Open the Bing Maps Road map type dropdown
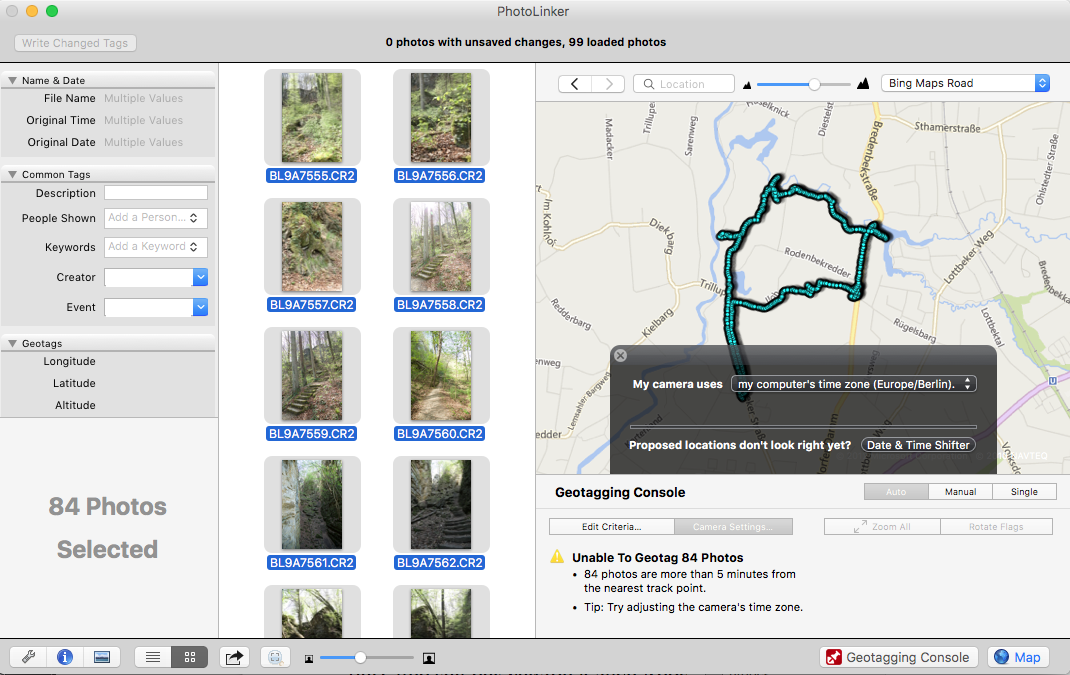The image size is (1070, 675). tap(965, 83)
